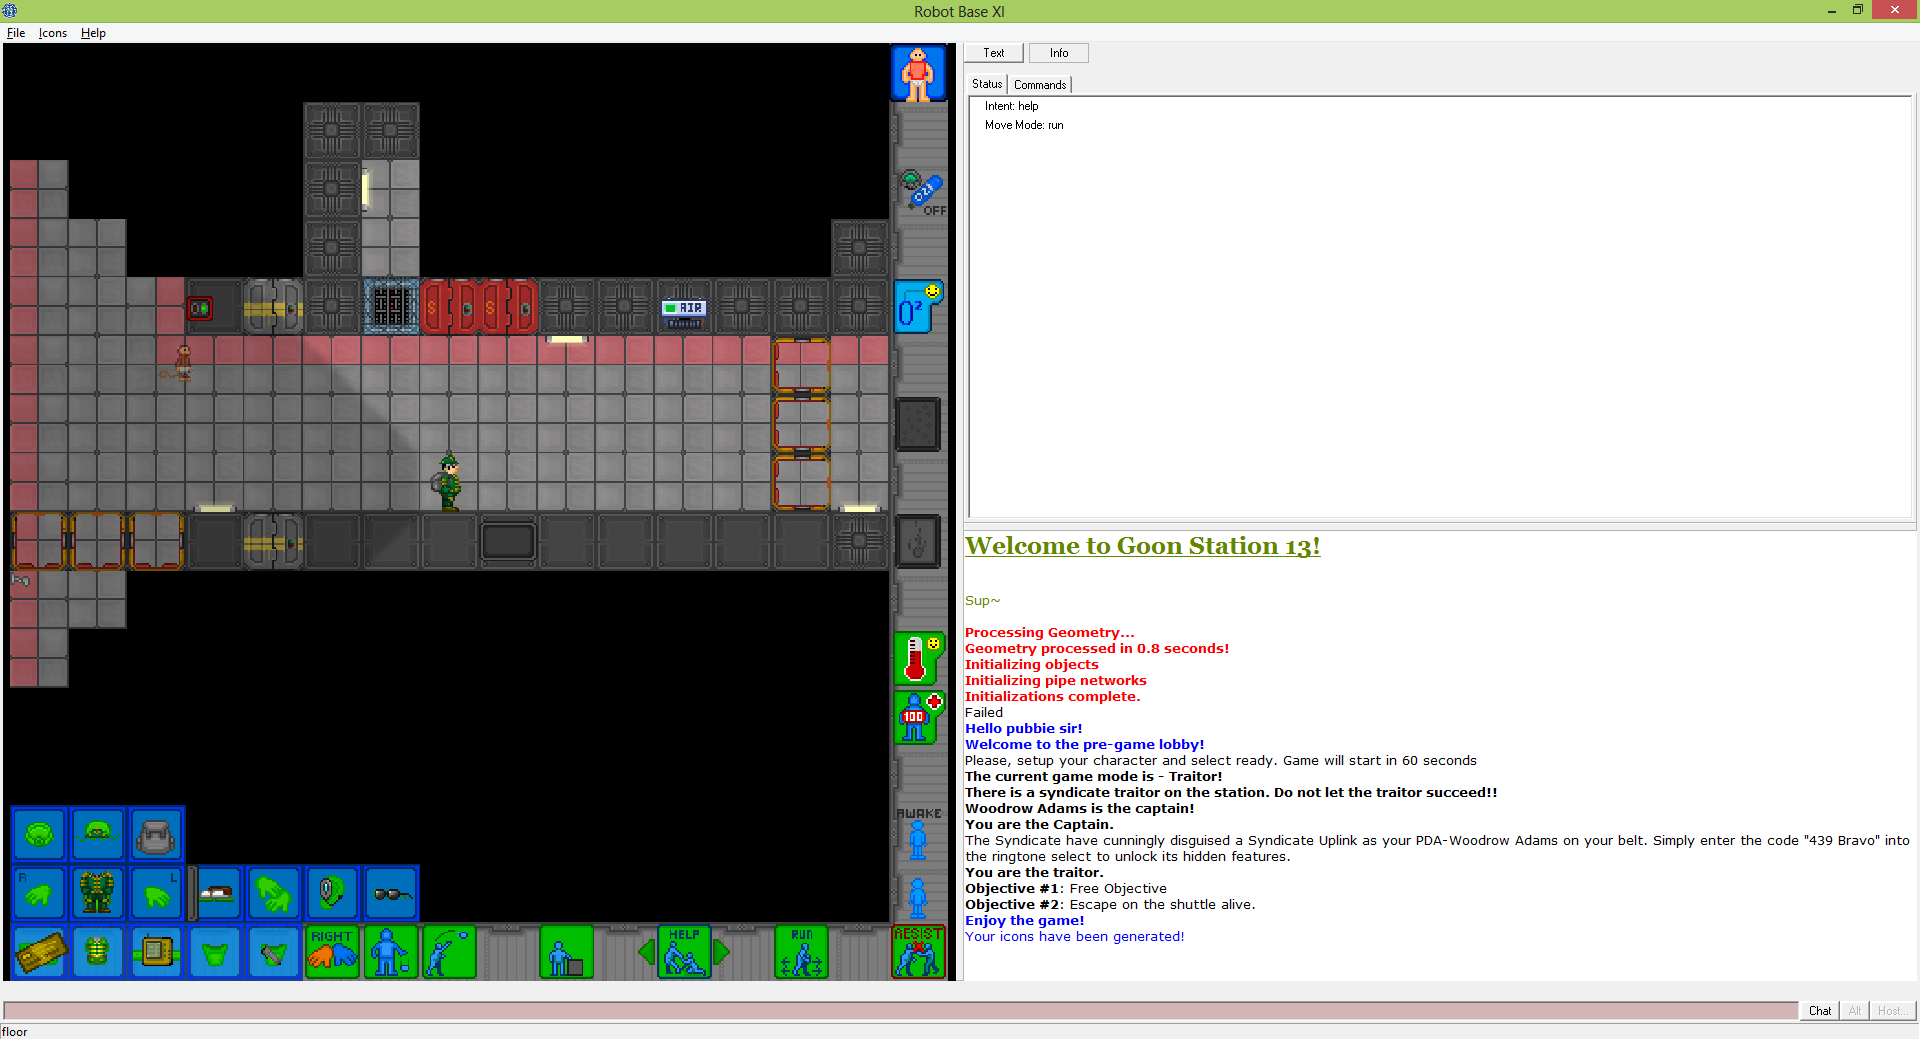Click the AIR alarm wall panel
This screenshot has width=1920, height=1040.
(684, 311)
